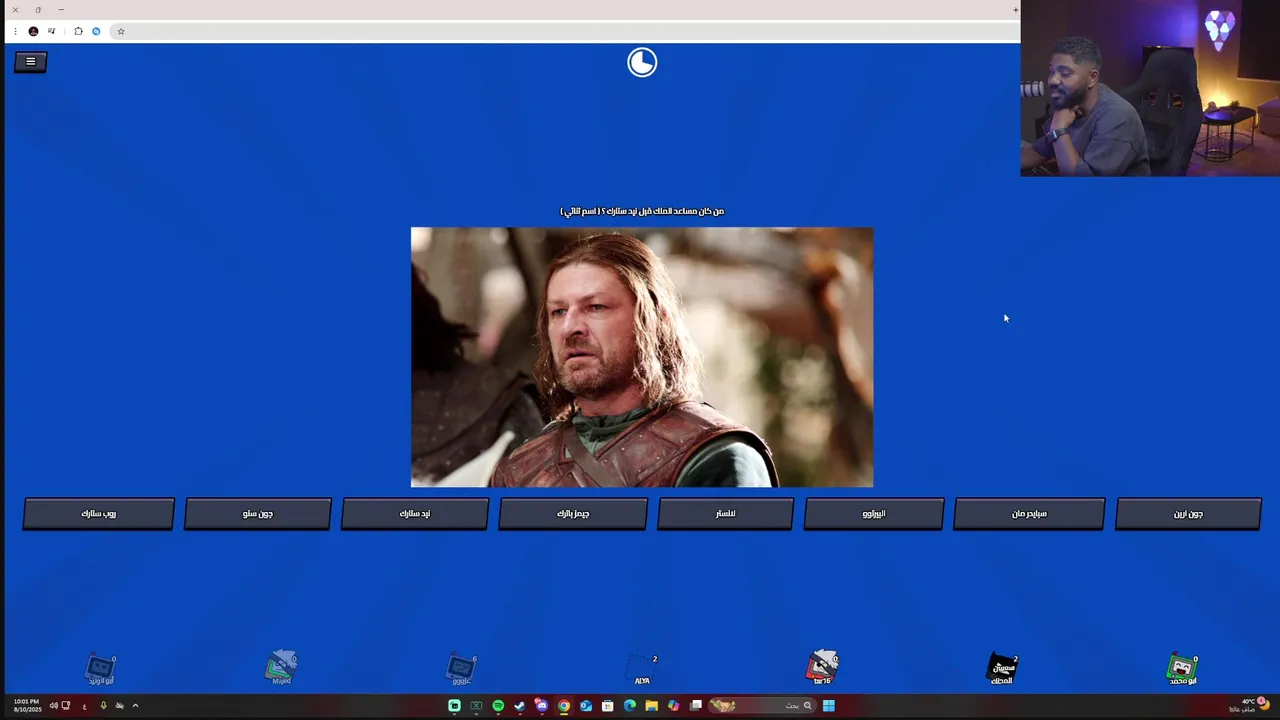
Task: Open the 40°C weather widget
Action: pyautogui.click(x=1248, y=706)
